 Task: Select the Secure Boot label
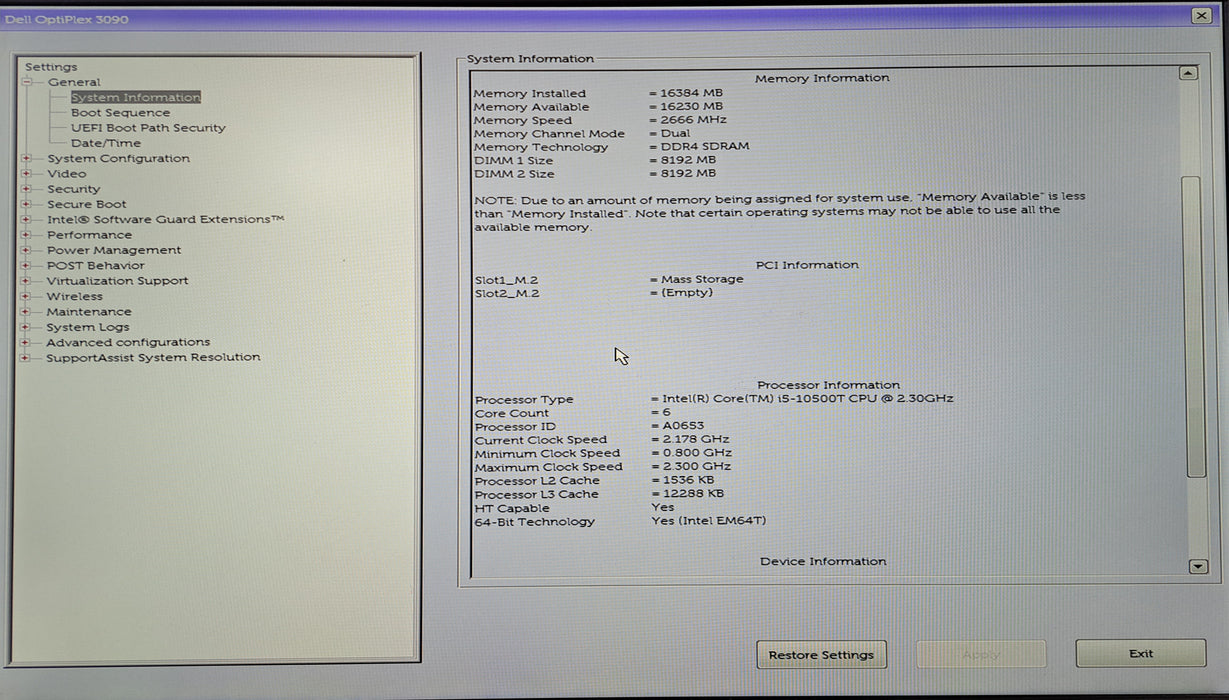pos(86,204)
